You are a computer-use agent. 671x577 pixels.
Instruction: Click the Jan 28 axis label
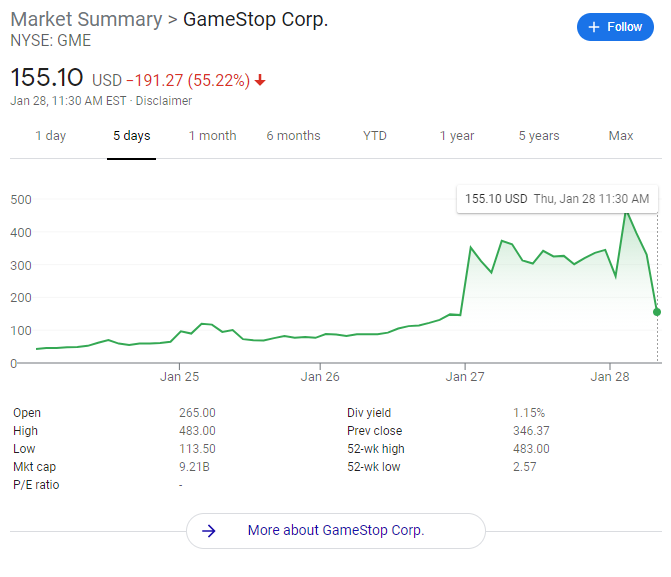click(x=610, y=377)
